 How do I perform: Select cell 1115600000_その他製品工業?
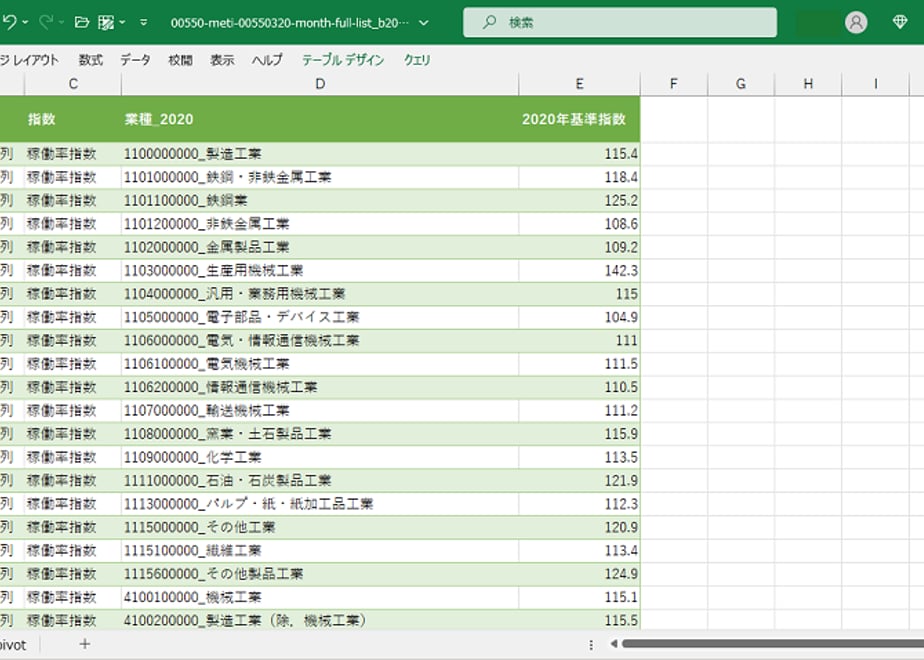[320, 574]
